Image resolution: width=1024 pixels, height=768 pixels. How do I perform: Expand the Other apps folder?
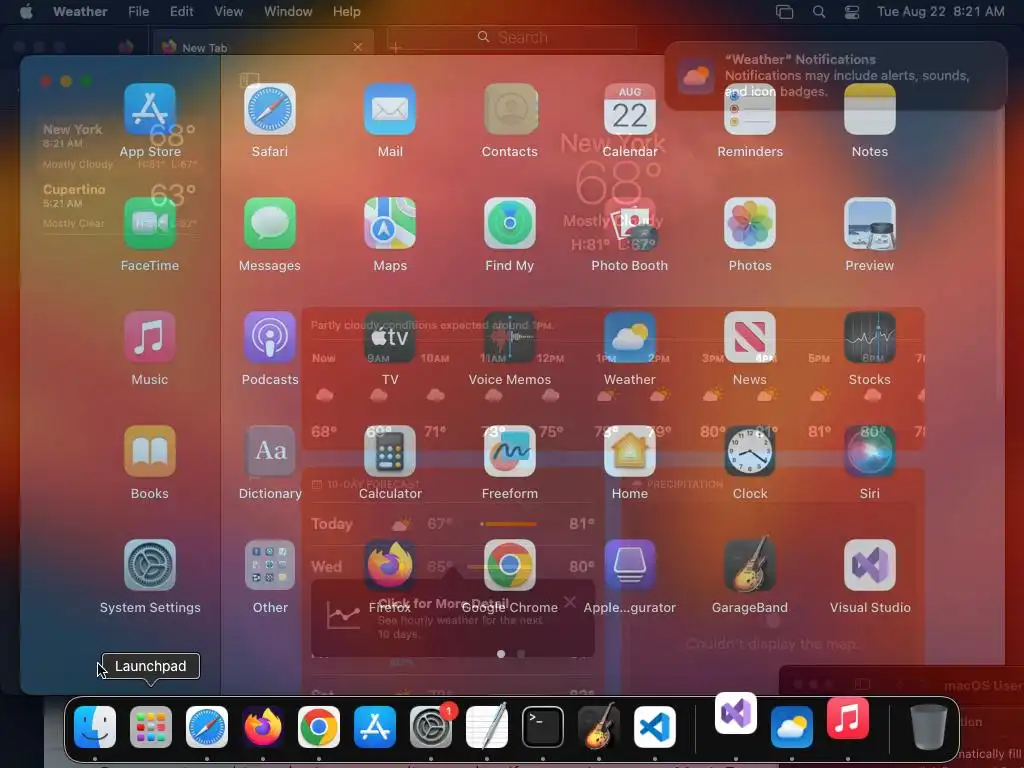[x=270, y=565]
